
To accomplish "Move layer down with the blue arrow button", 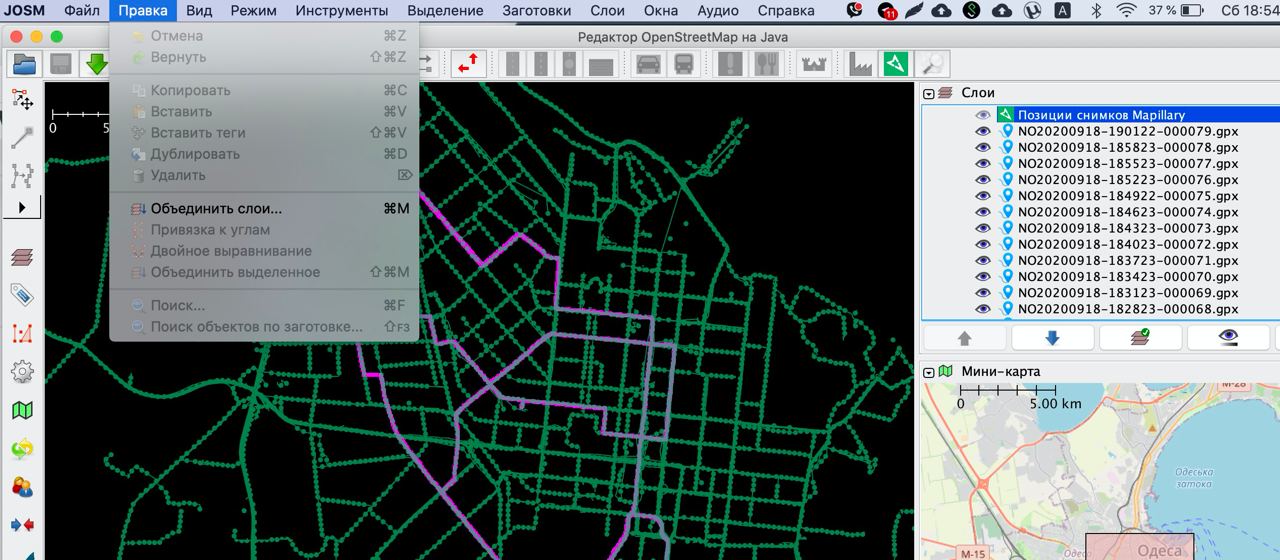I will (x=1052, y=338).
